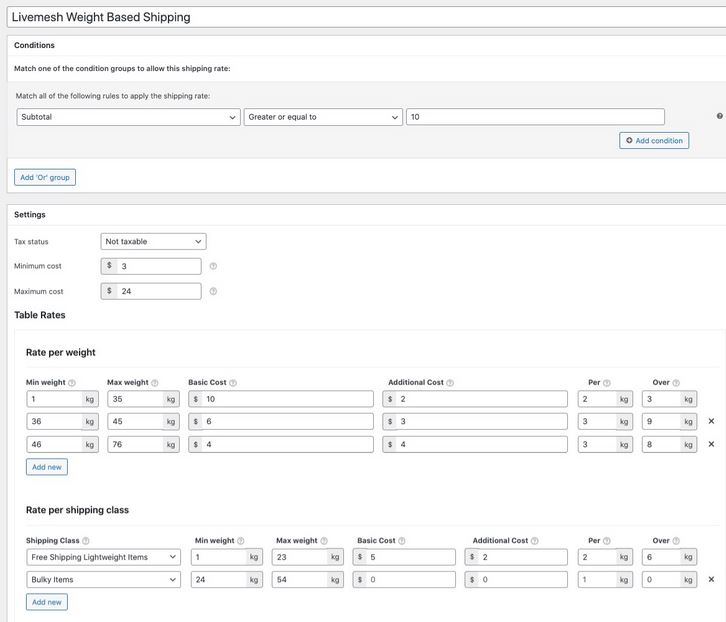Open the Greater or equal to operator dropdown
The image size is (726, 622).
pyautogui.click(x=323, y=117)
